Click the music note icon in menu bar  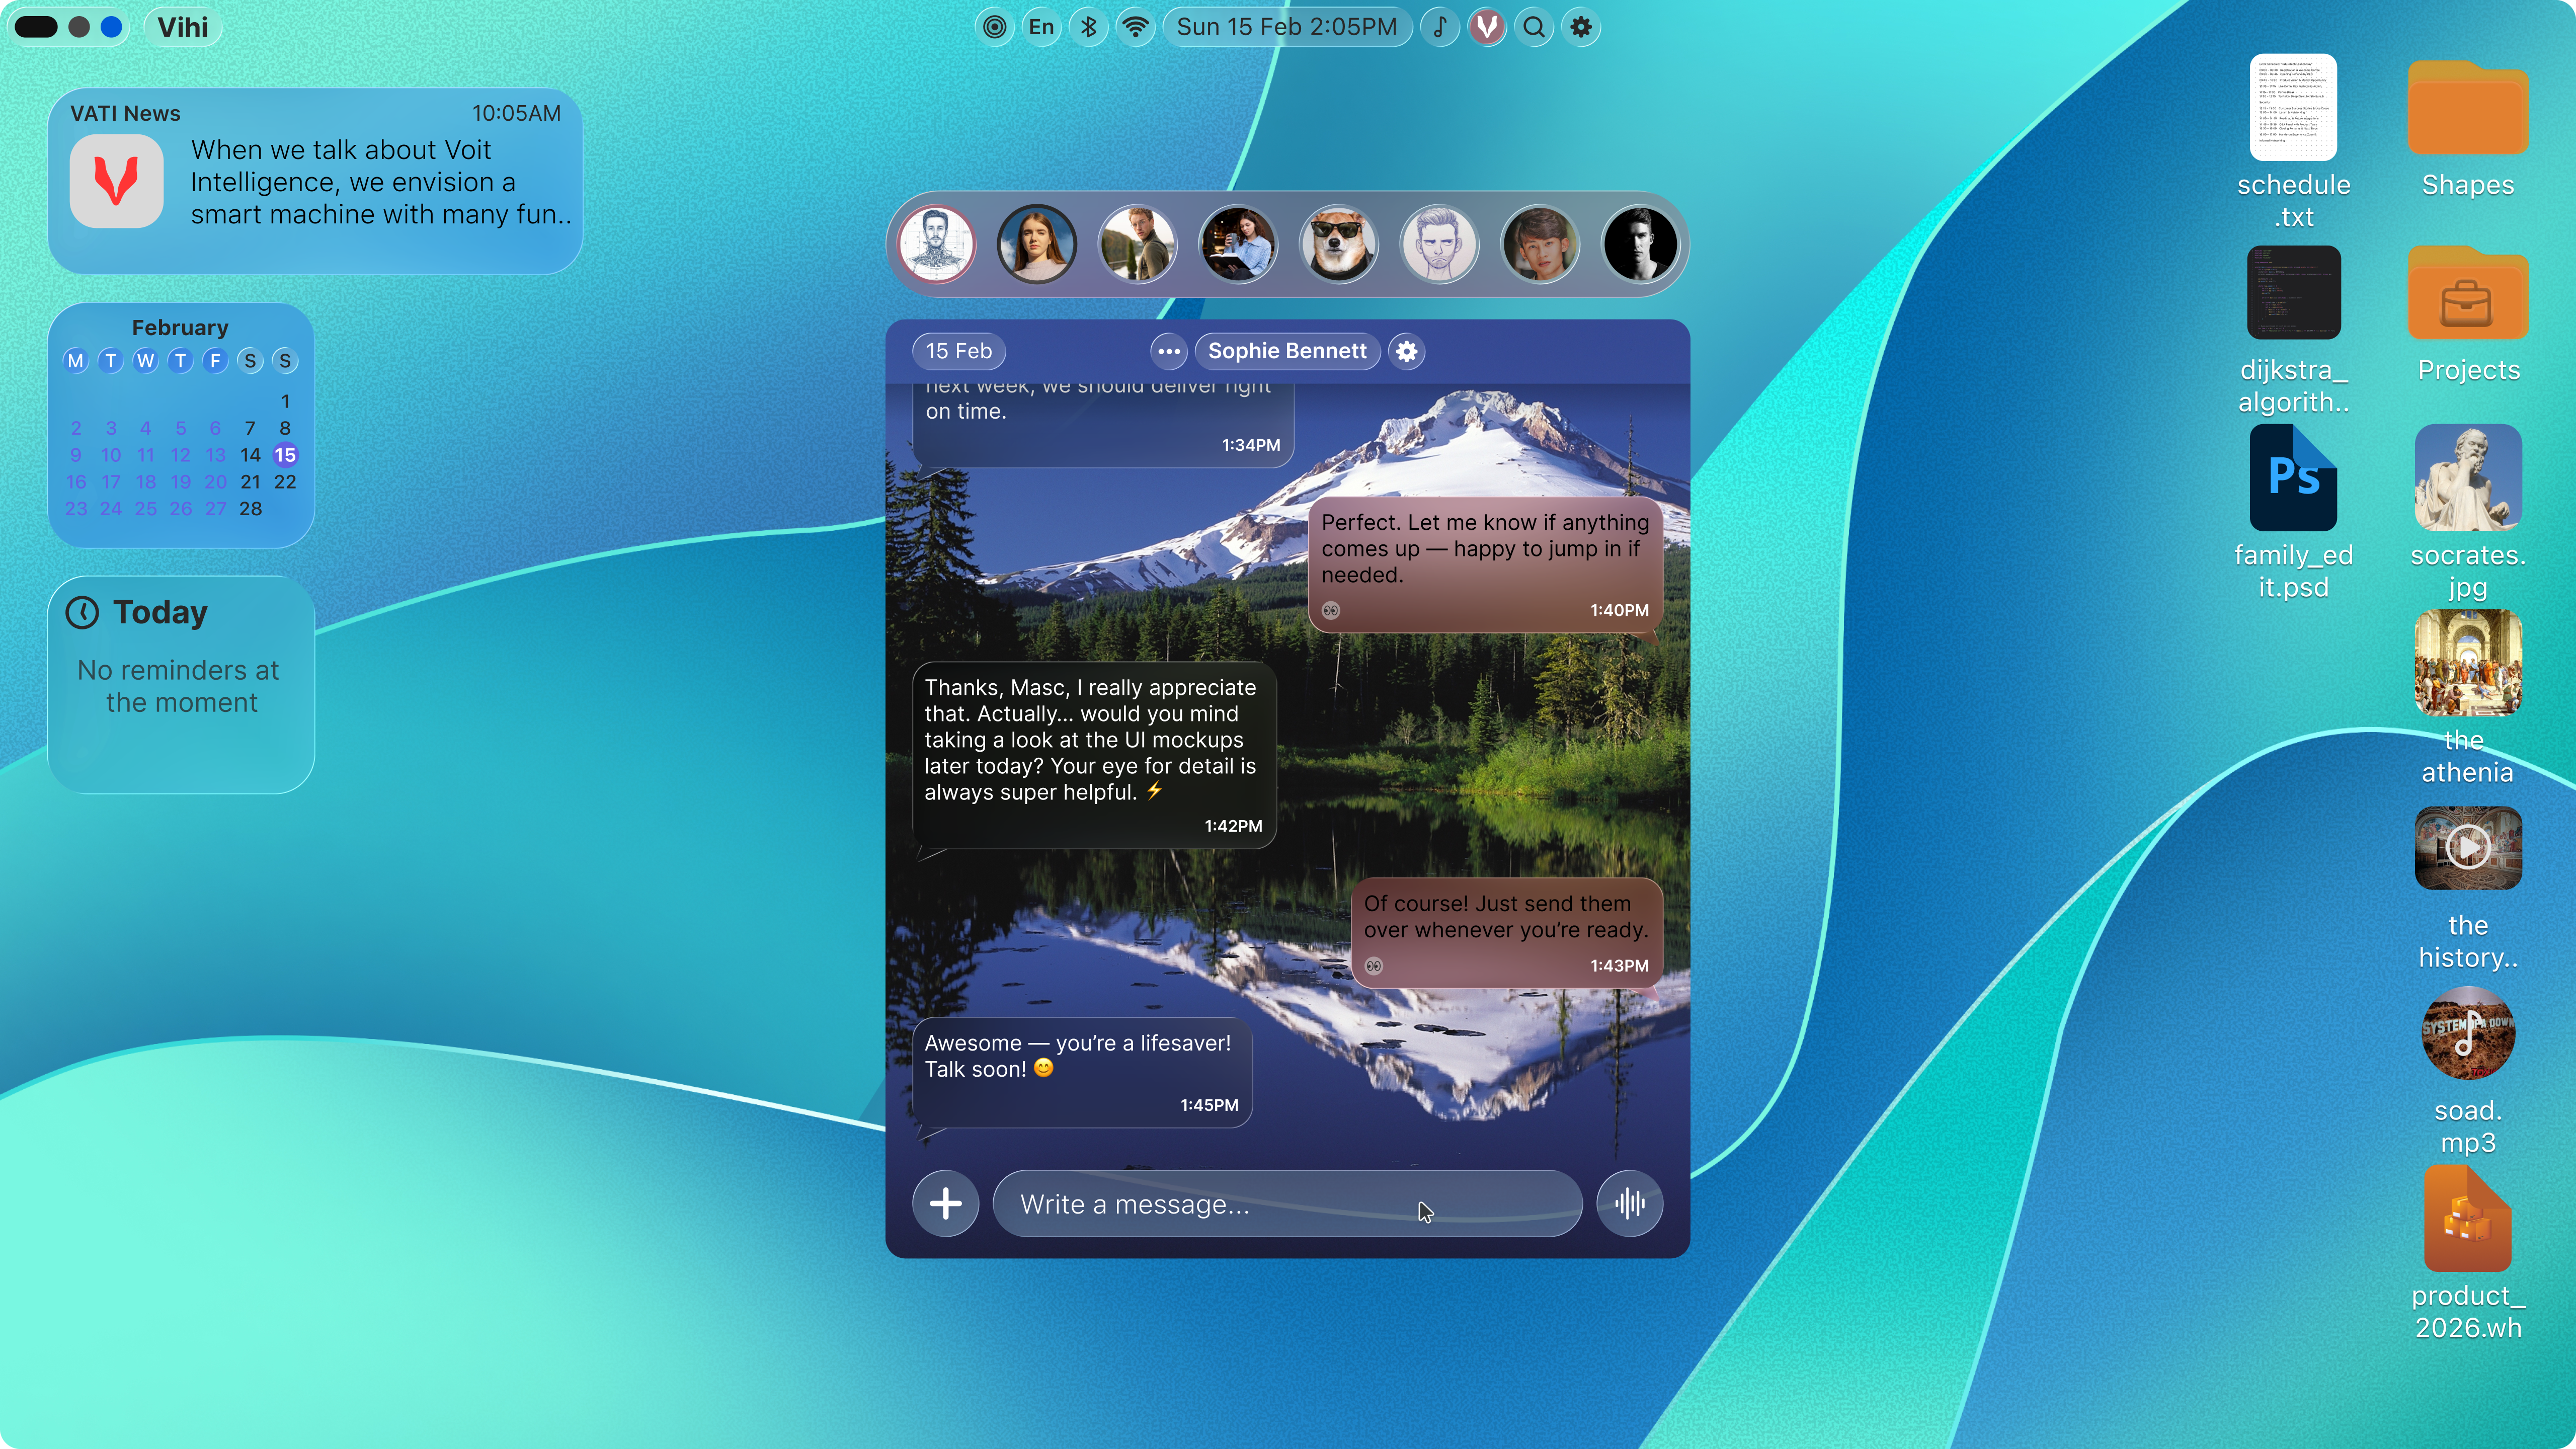point(1439,27)
